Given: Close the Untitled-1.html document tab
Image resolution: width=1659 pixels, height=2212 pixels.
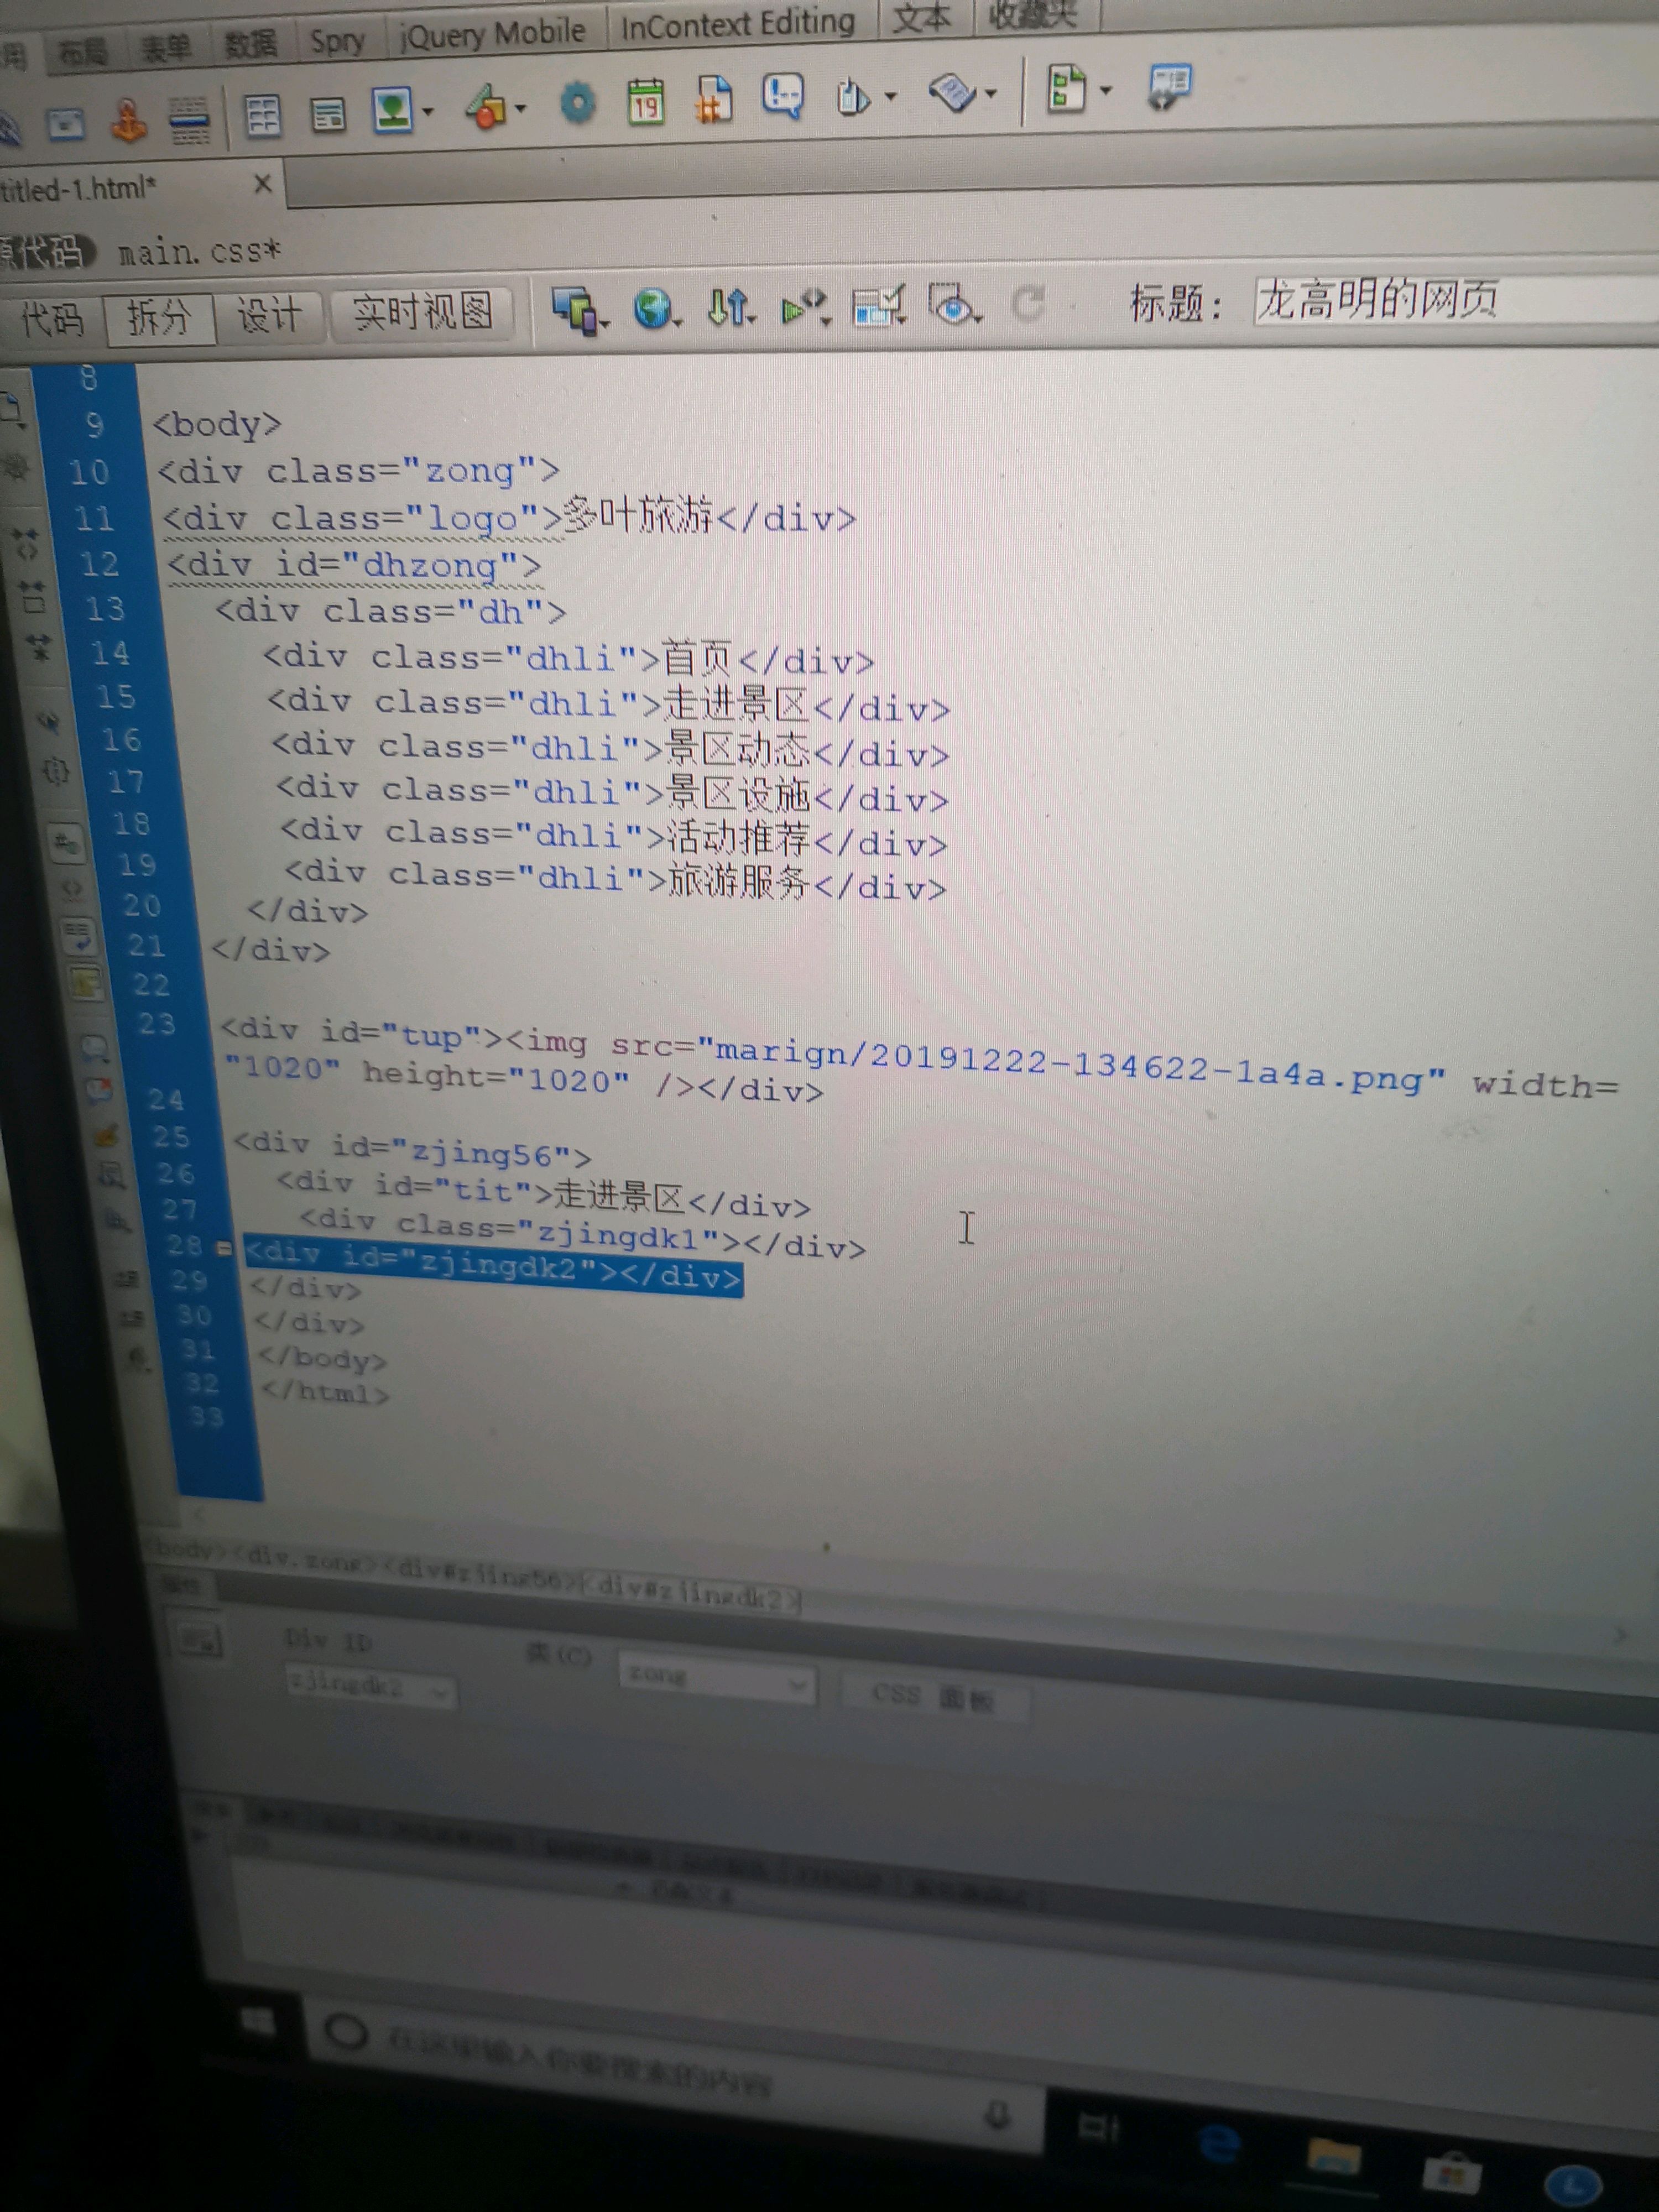Looking at the screenshot, I should click(x=262, y=184).
